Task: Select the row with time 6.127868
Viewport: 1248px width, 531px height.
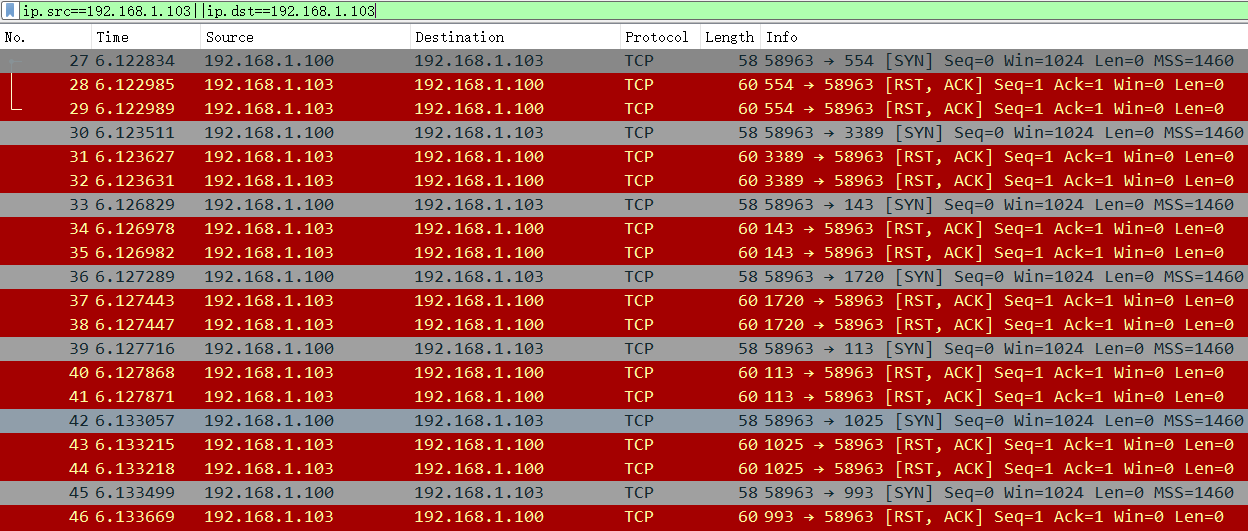Action: click(x=624, y=373)
